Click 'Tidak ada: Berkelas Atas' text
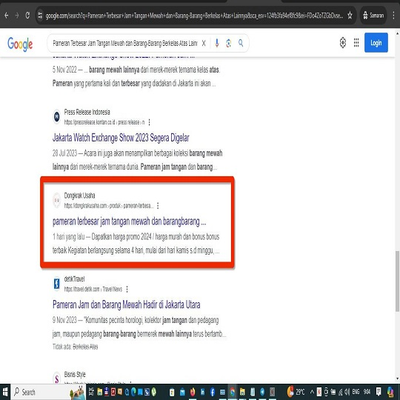 75,347
